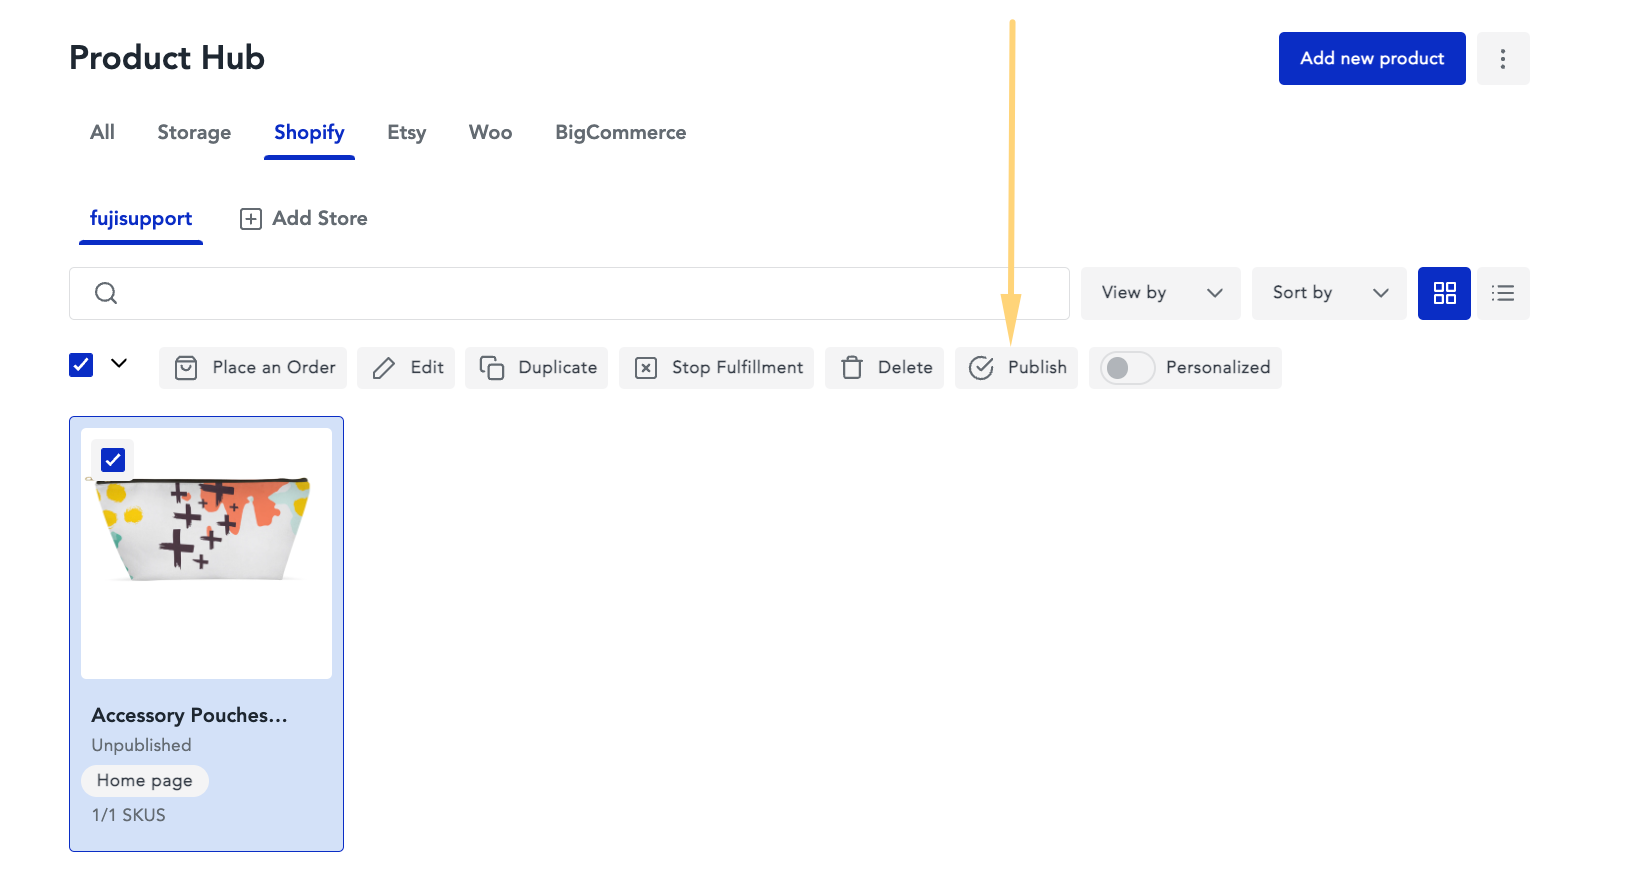Uncheck the Accessory Pouches product checkbox
Image resolution: width=1652 pixels, height=896 pixels.
(113, 460)
